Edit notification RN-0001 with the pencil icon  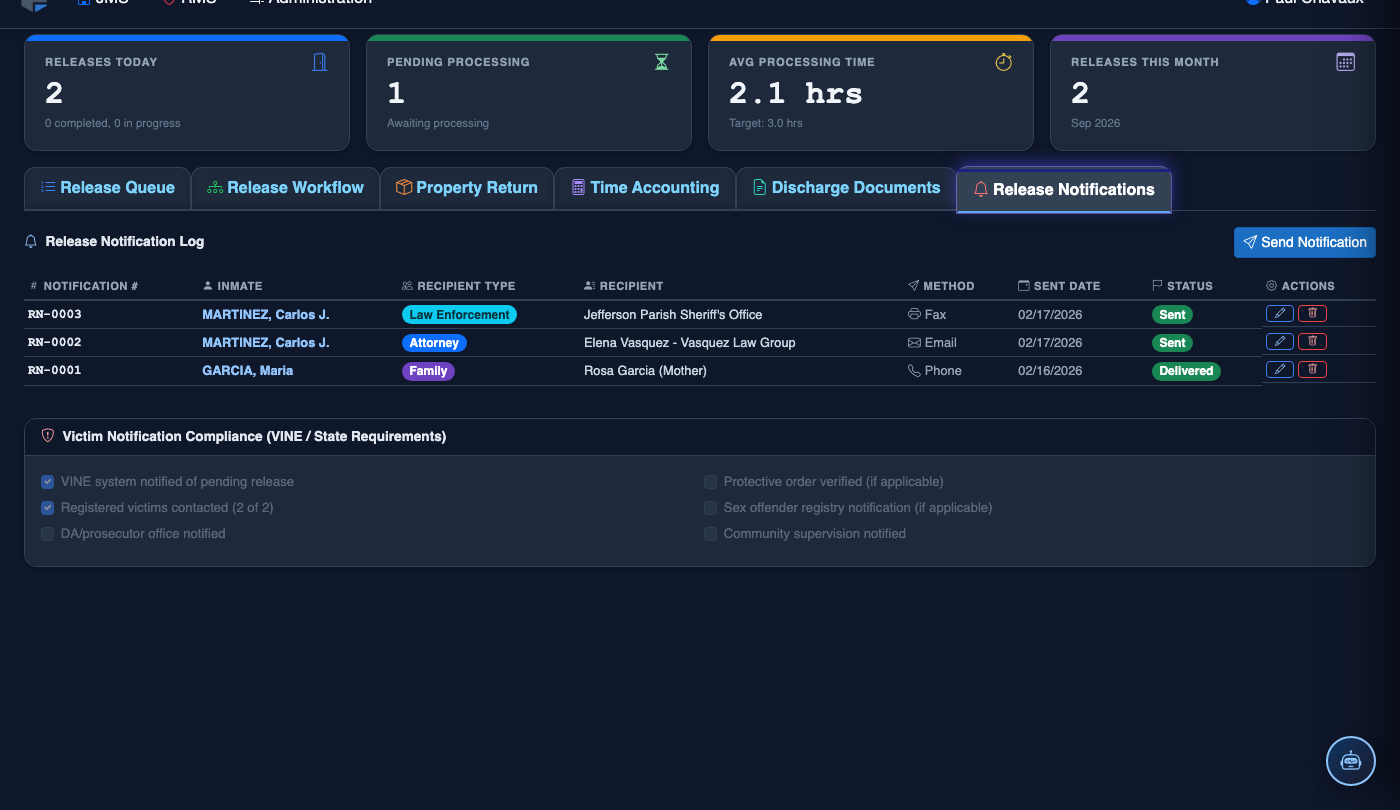click(1280, 369)
